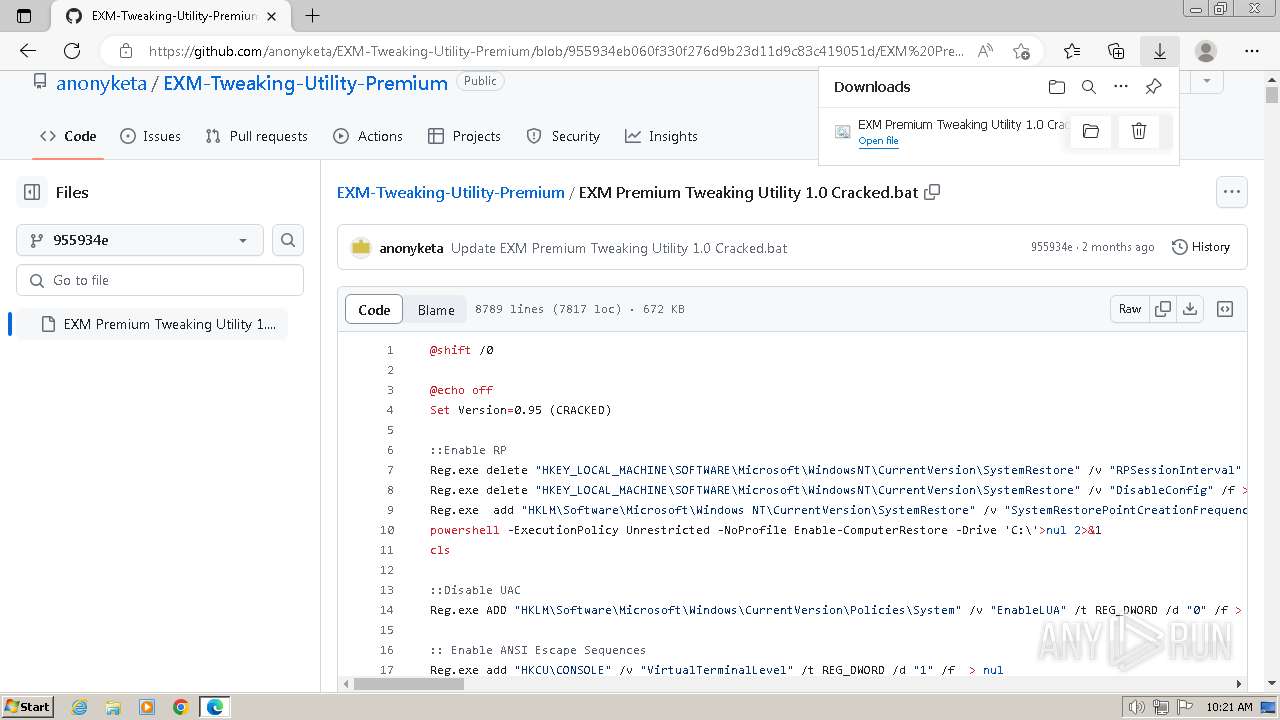Show downloaded file in folder
1280x720 pixels.
[x=1091, y=131]
